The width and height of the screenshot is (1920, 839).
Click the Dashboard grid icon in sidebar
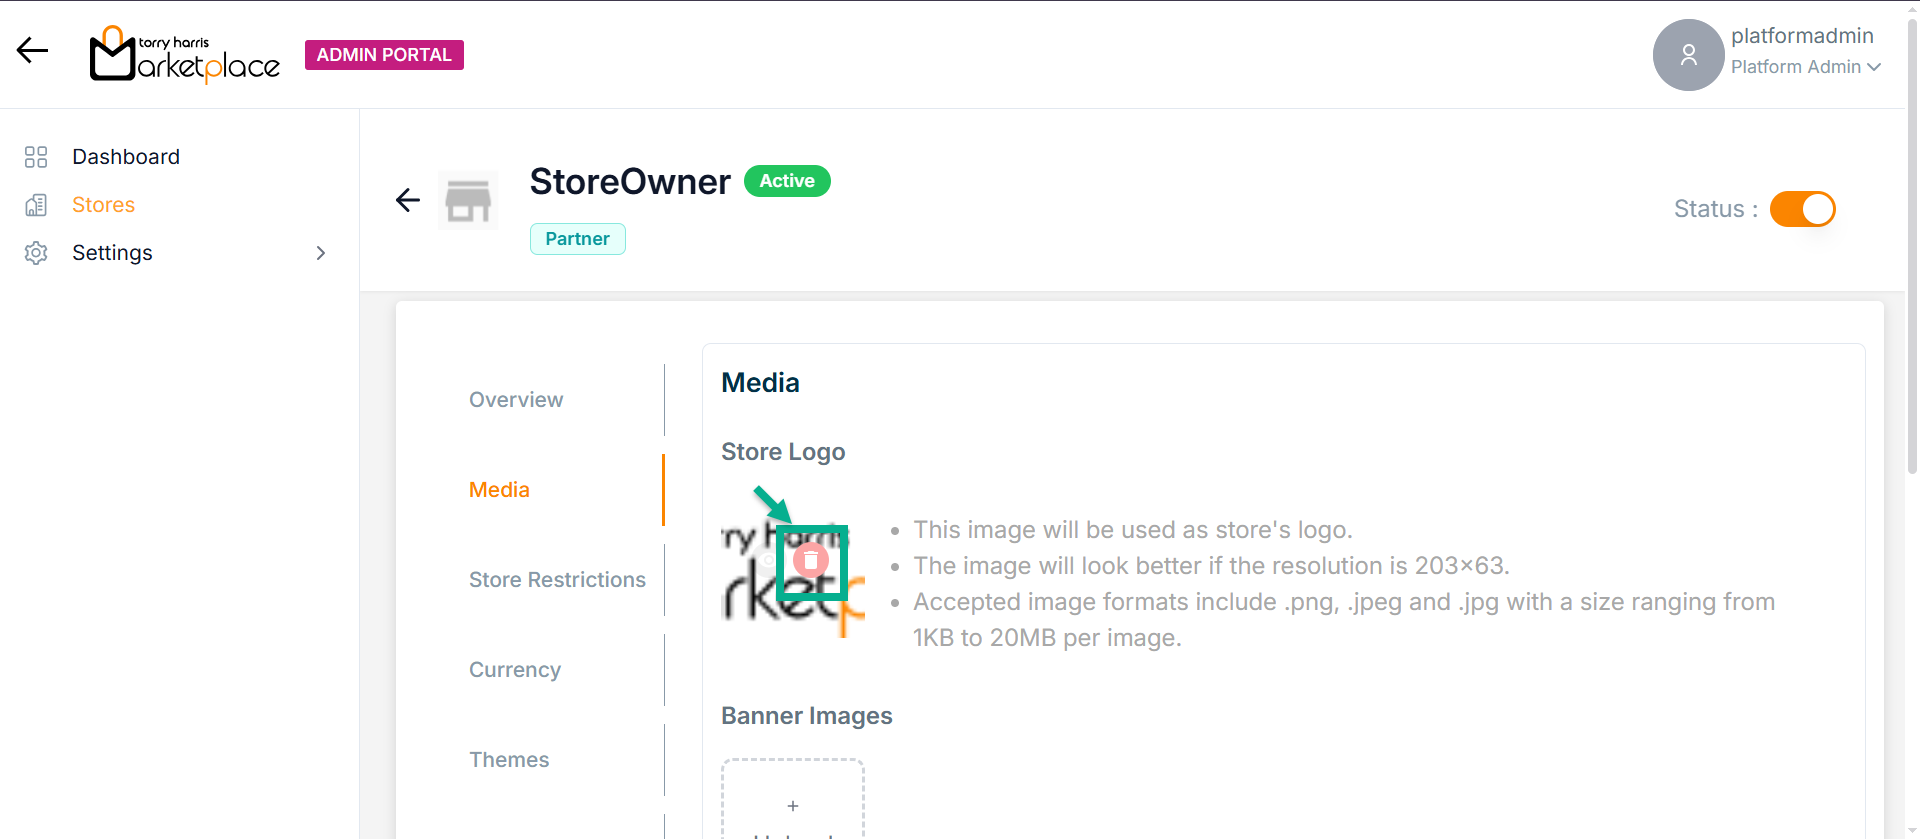(36, 157)
